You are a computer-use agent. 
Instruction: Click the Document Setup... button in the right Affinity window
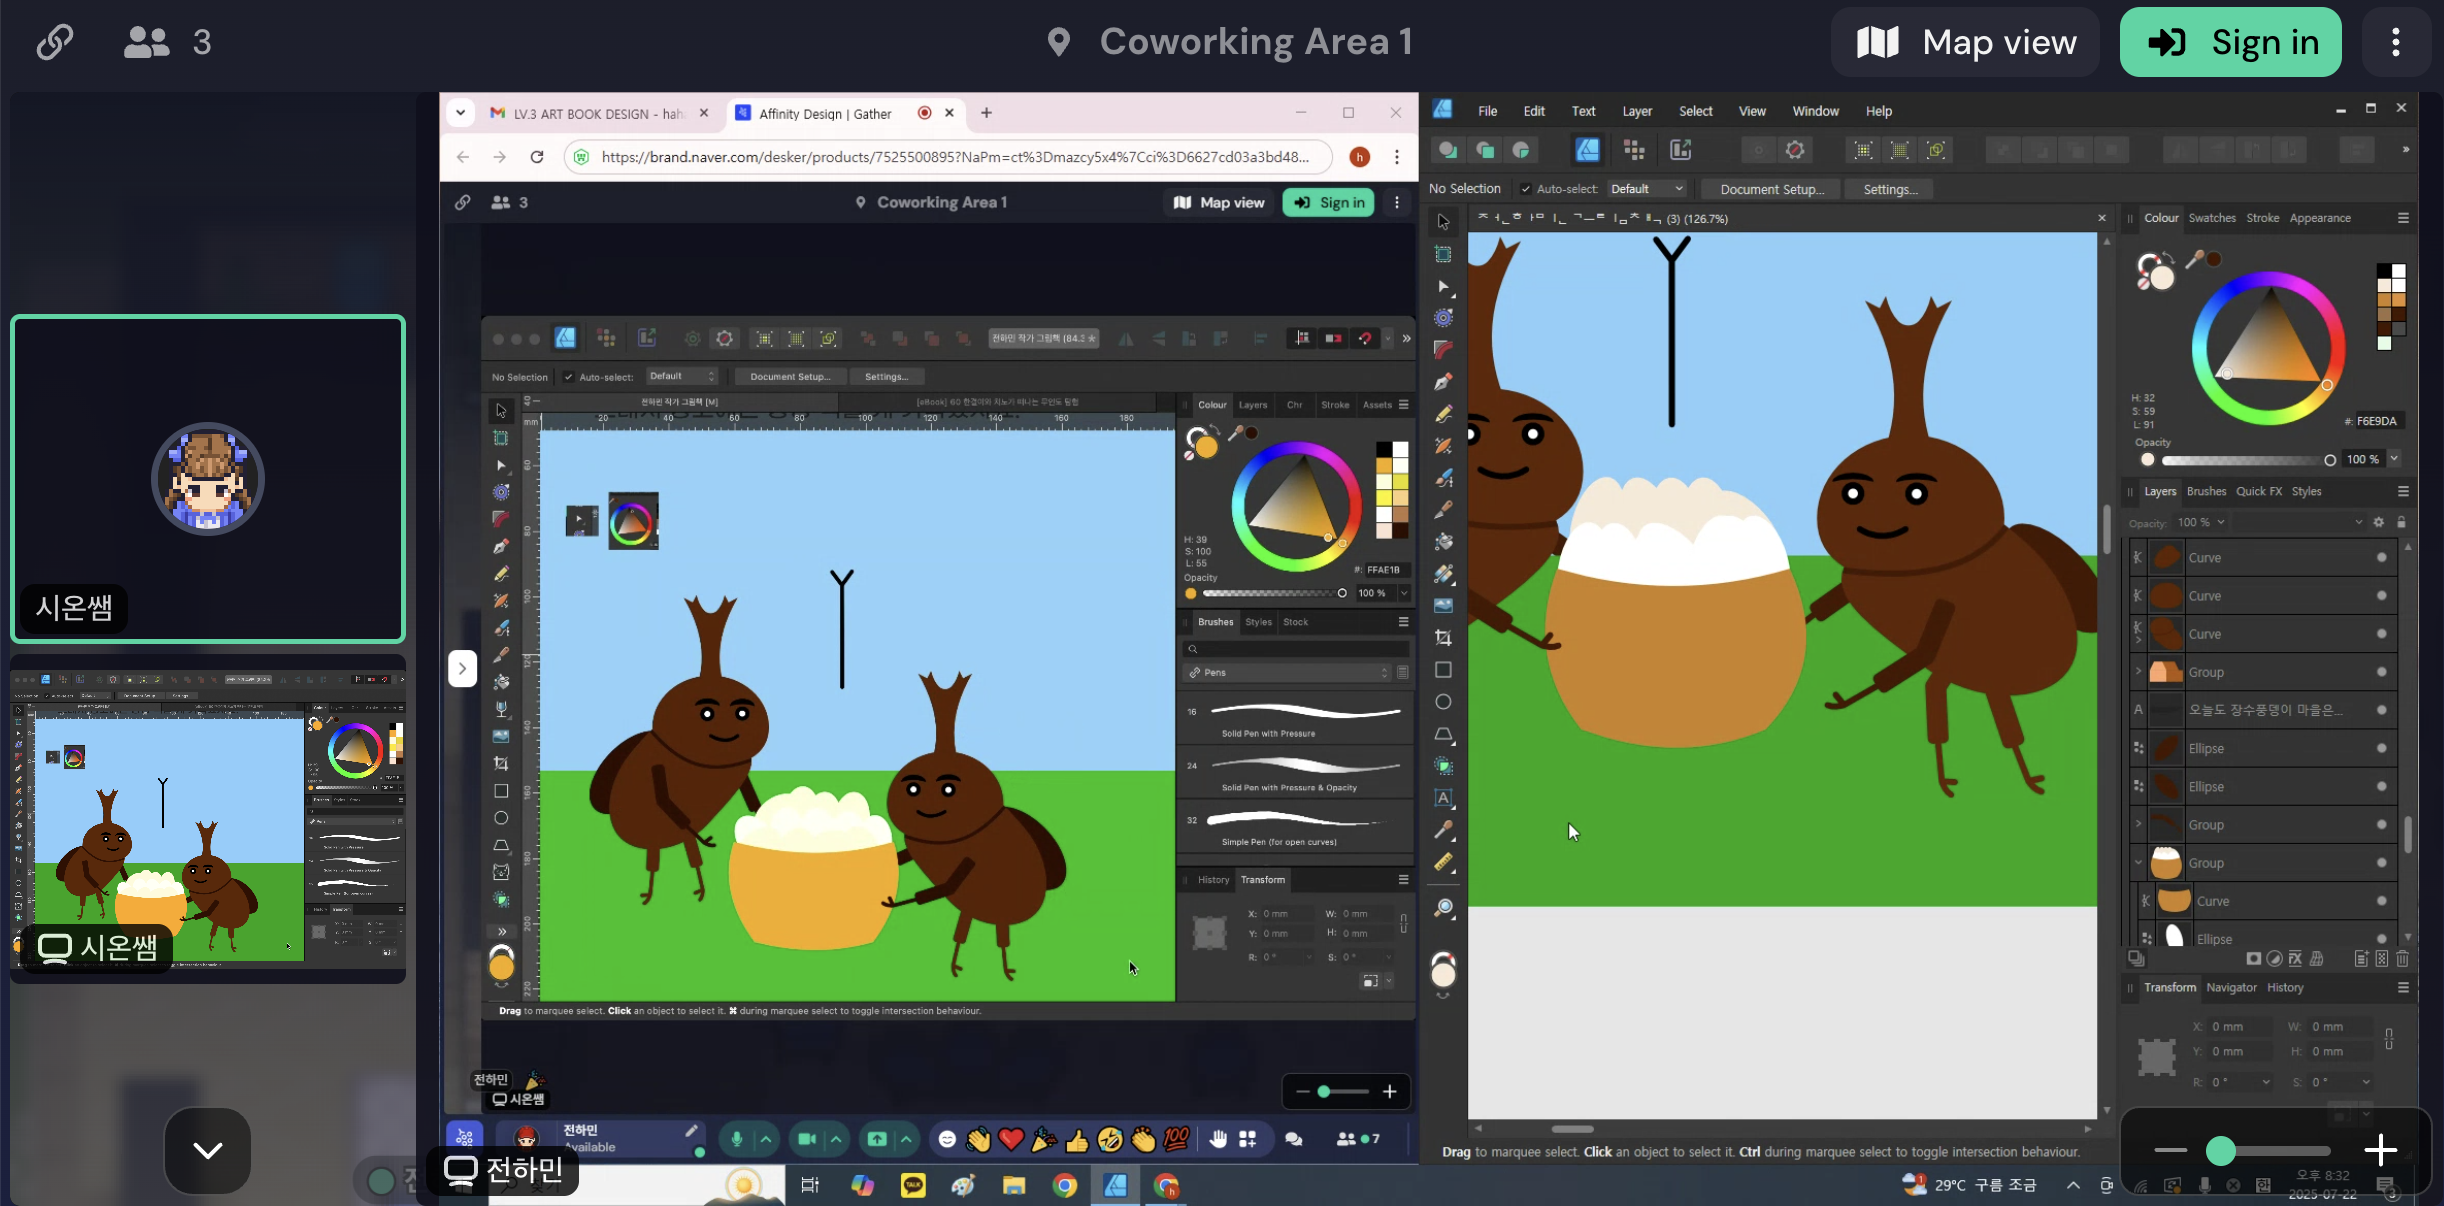click(1772, 189)
